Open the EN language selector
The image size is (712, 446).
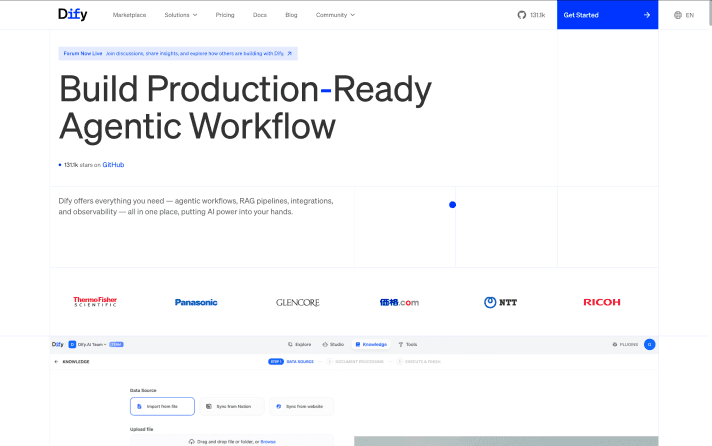(684, 15)
